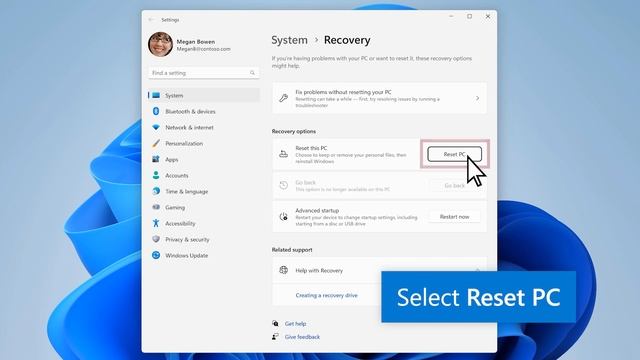The height and width of the screenshot is (360, 640).
Task: Expand the Help with Recovery section
Action: [478, 270]
